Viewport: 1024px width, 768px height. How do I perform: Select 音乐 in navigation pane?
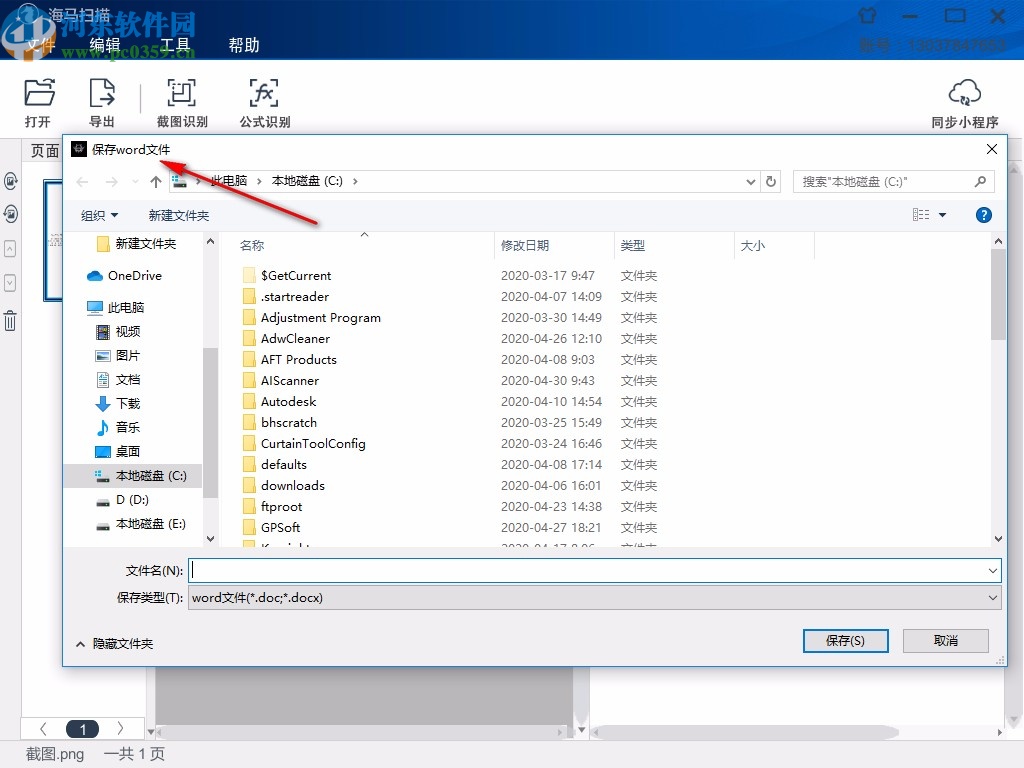118,427
